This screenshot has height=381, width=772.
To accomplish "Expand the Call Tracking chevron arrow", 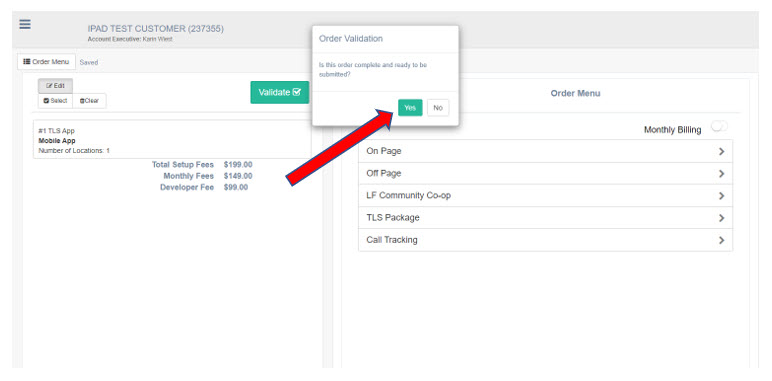I will [722, 240].
